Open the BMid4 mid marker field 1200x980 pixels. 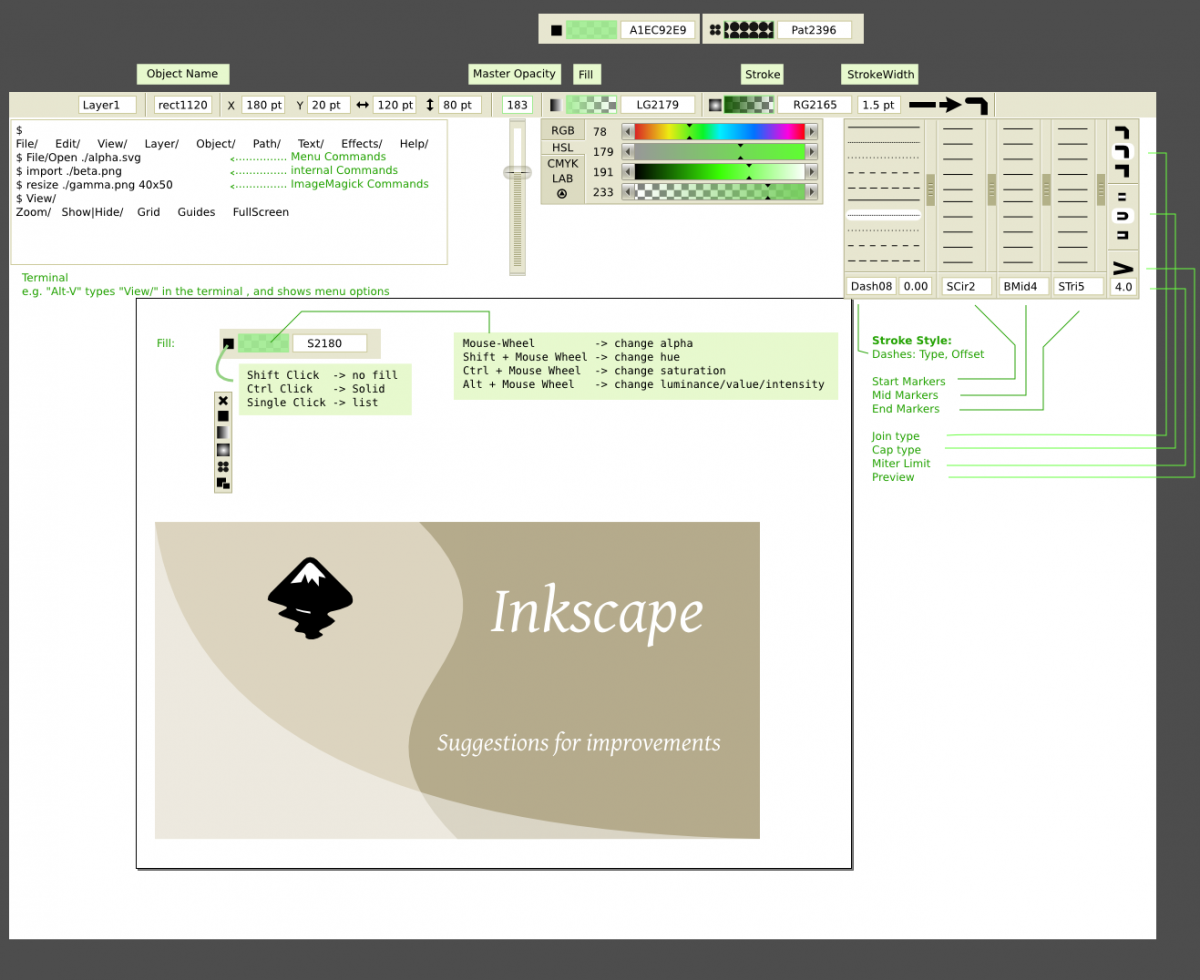coord(1022,285)
